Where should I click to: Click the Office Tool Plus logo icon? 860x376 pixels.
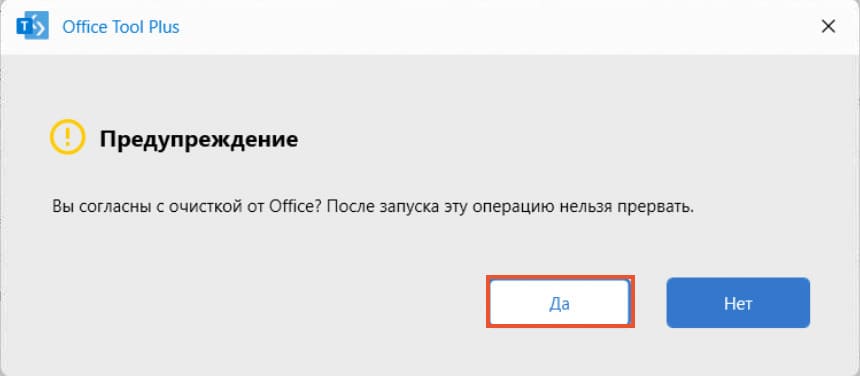pos(32,26)
